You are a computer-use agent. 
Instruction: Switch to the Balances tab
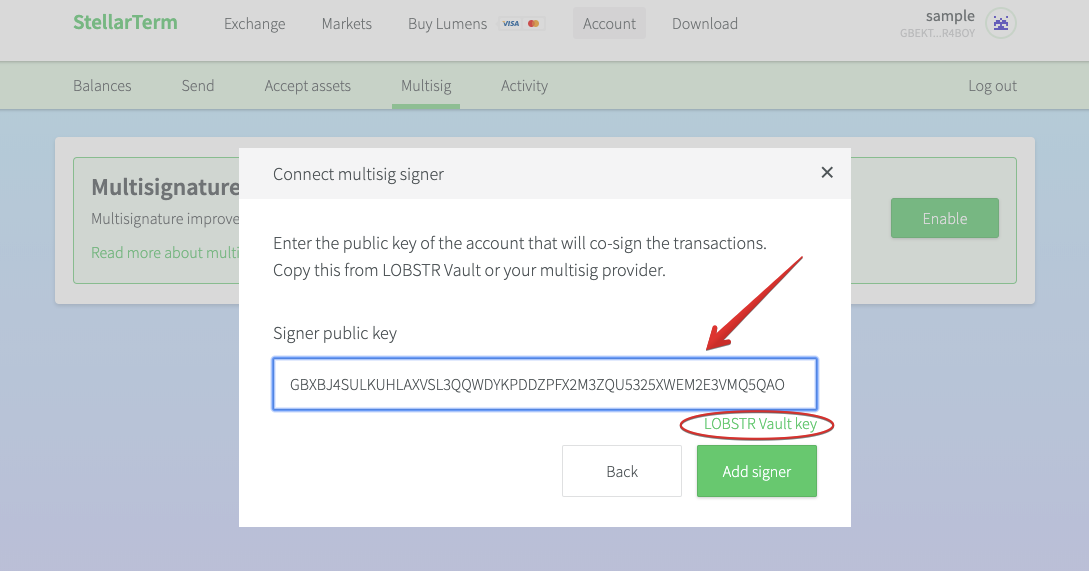[x=102, y=85]
